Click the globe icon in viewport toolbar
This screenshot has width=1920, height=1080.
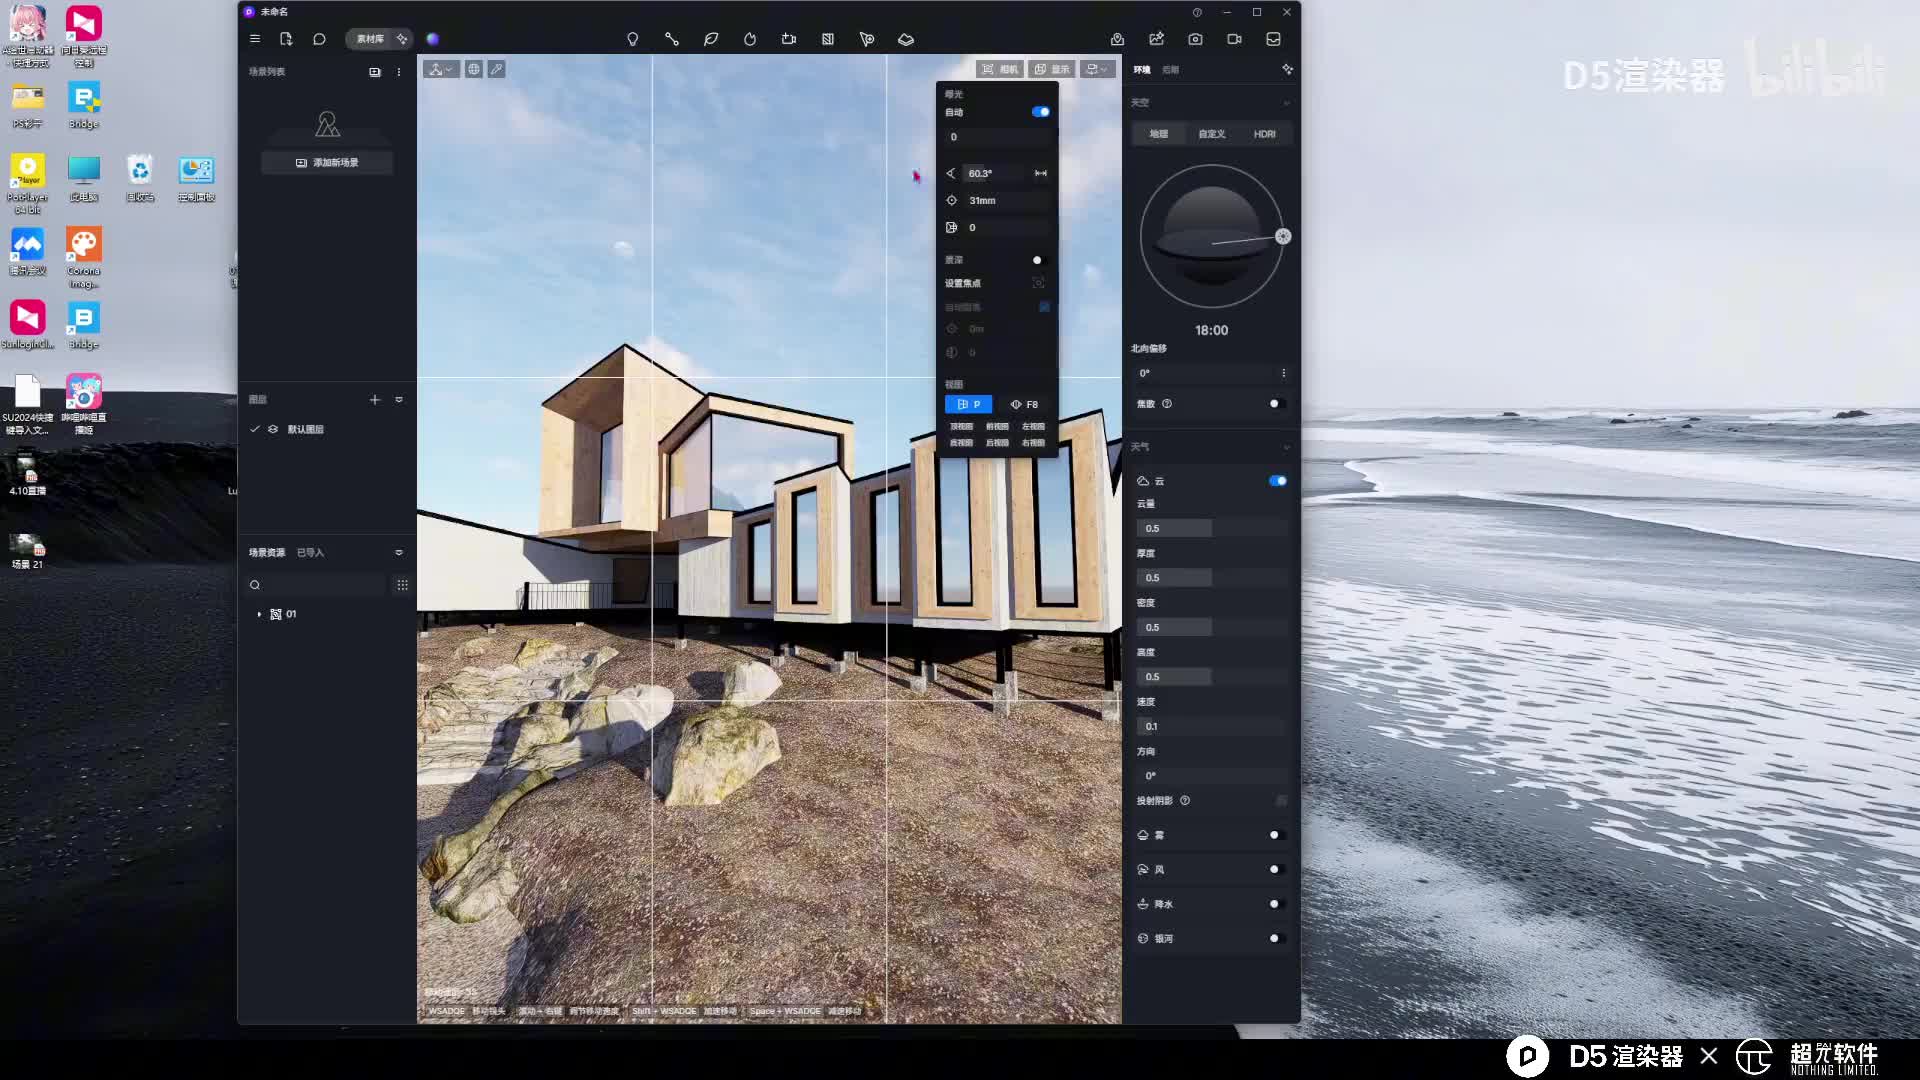coord(474,69)
